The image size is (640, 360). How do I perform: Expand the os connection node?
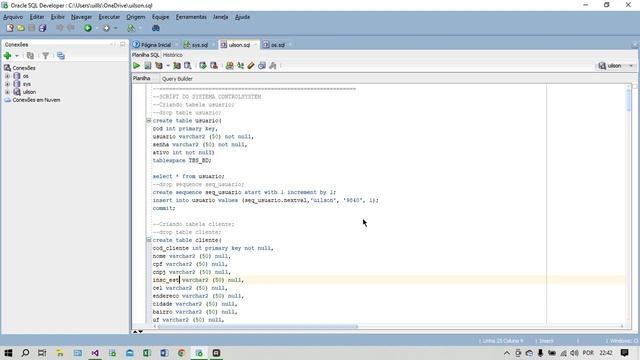pos(7,76)
